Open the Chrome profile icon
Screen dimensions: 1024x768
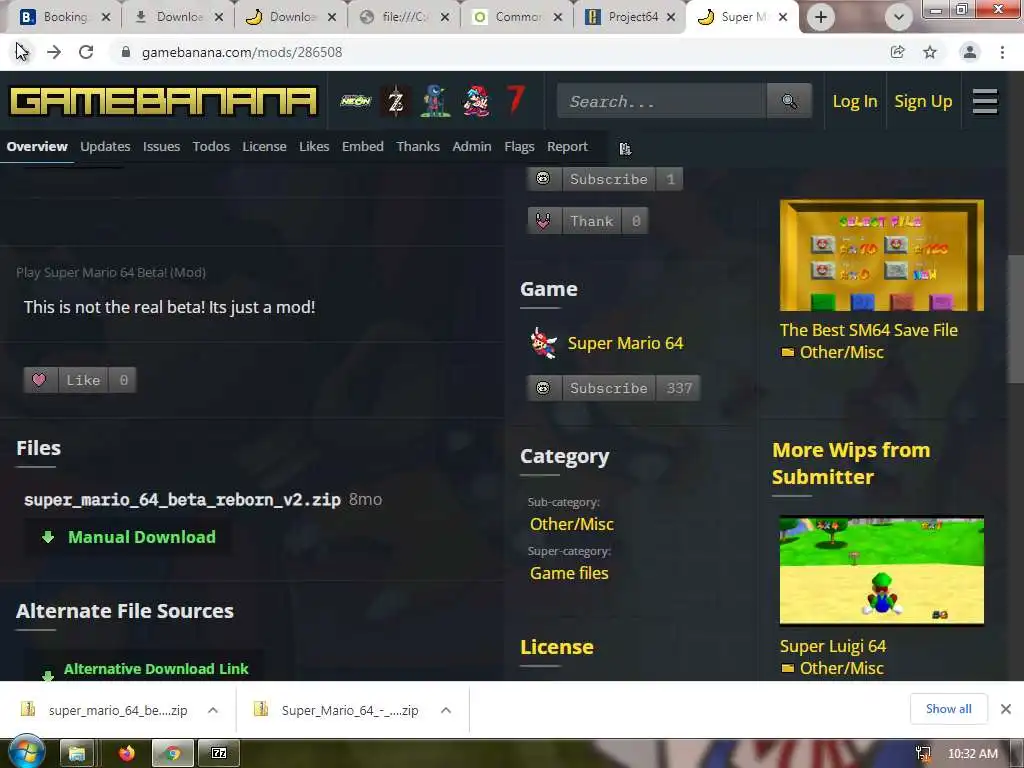(x=970, y=52)
